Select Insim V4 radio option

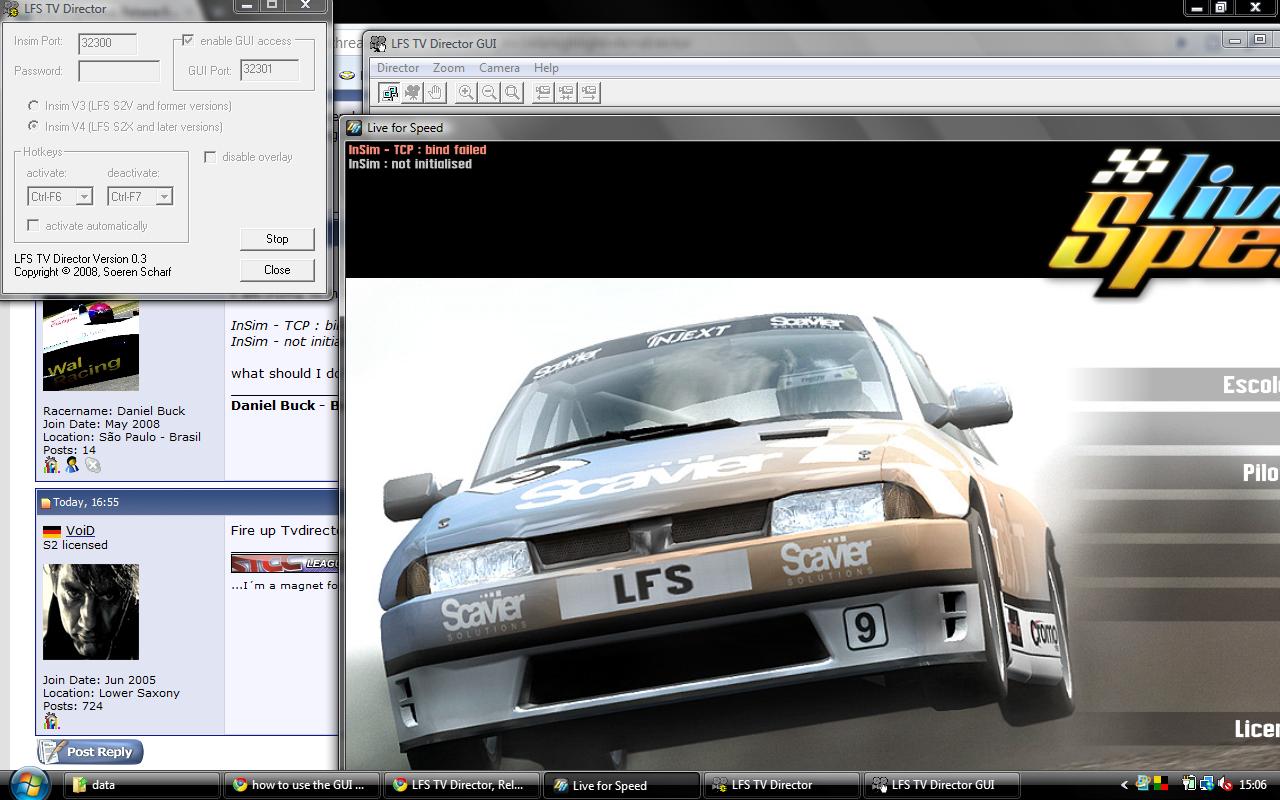[x=34, y=127]
